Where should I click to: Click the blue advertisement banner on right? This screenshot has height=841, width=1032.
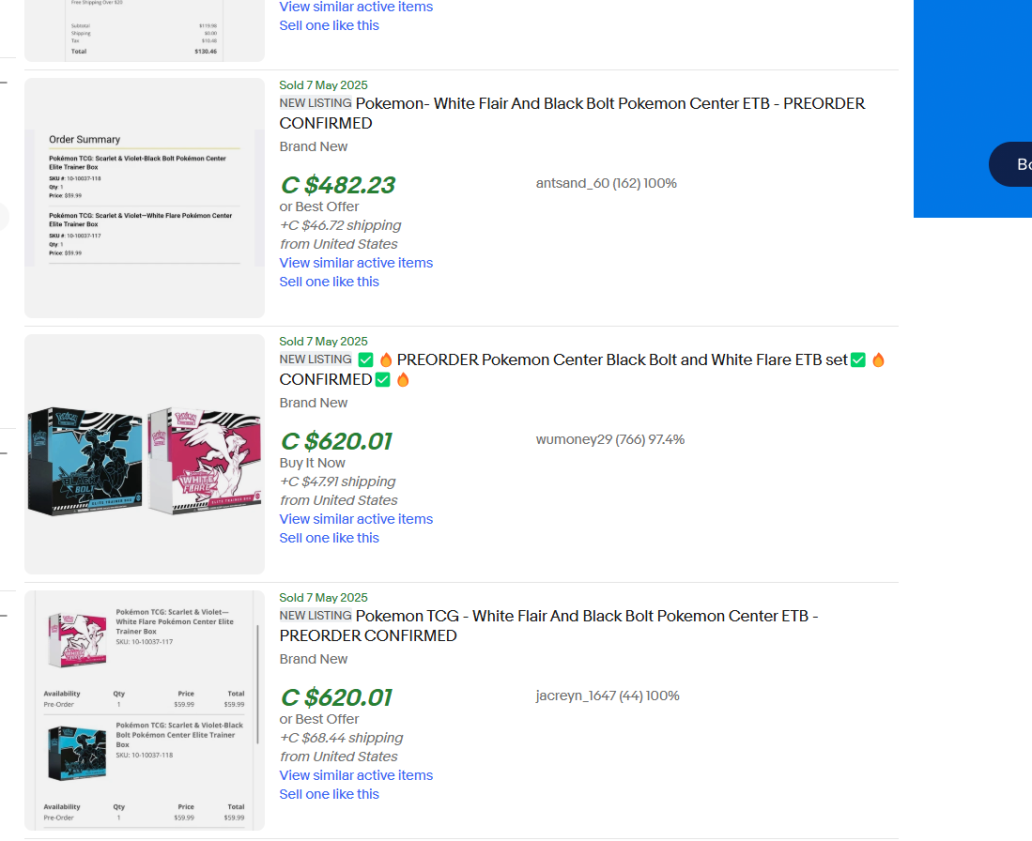click(973, 109)
